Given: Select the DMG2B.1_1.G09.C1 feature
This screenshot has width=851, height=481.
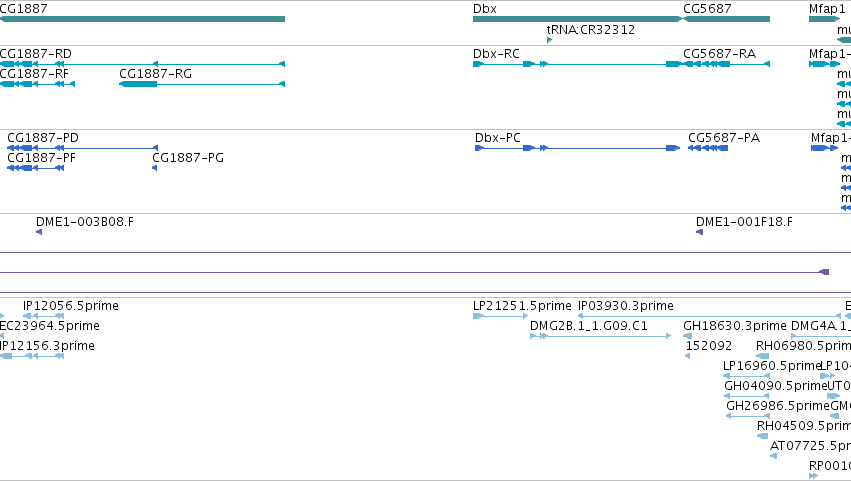Looking at the screenshot, I should [x=601, y=336].
